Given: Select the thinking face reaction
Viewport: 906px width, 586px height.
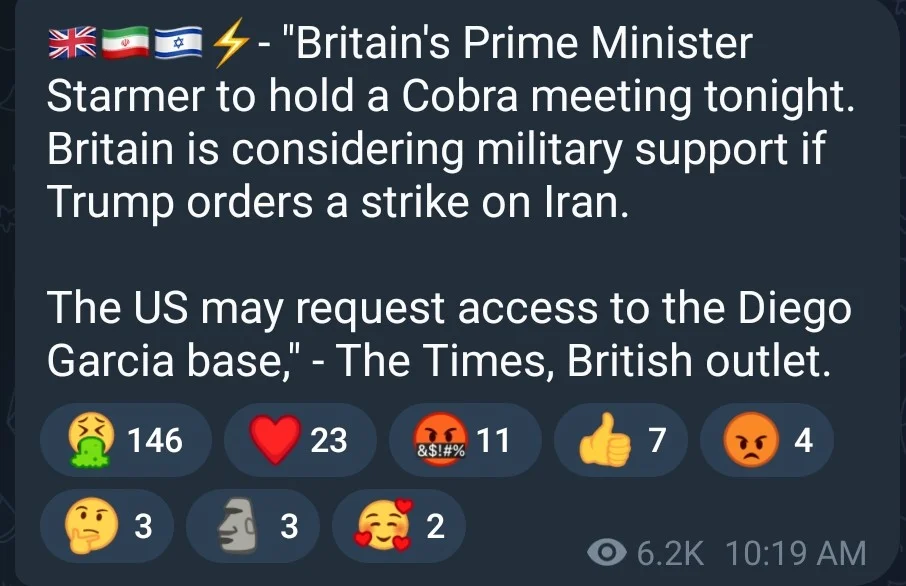Looking at the screenshot, I should click(x=107, y=526).
